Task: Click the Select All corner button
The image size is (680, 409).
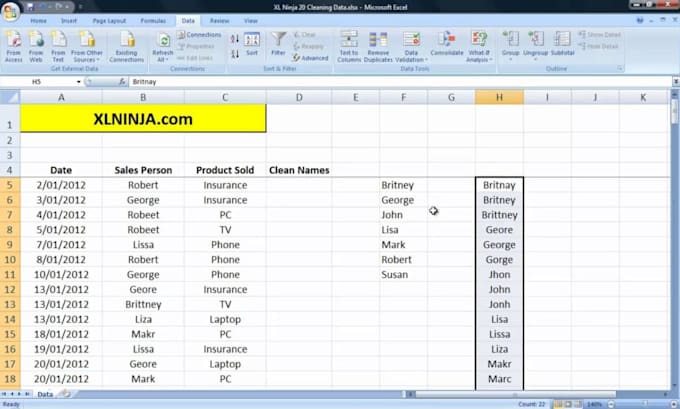Action: (10, 97)
